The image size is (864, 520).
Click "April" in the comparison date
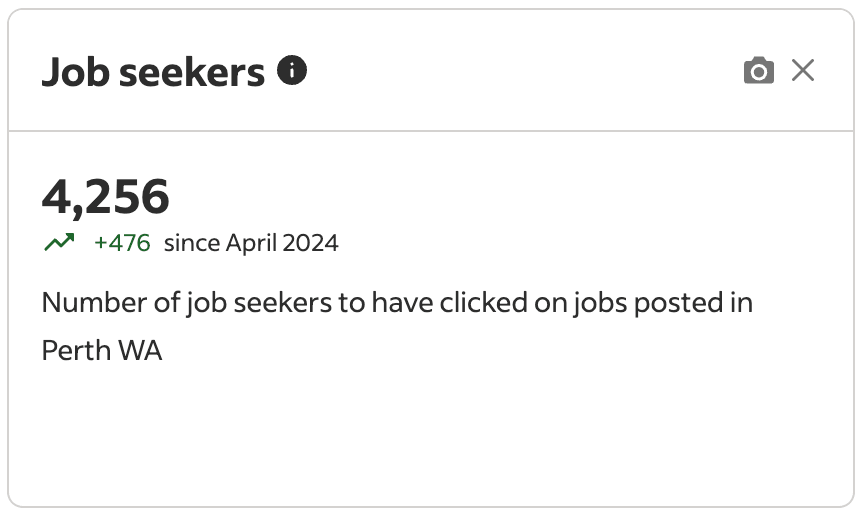pyautogui.click(x=252, y=243)
